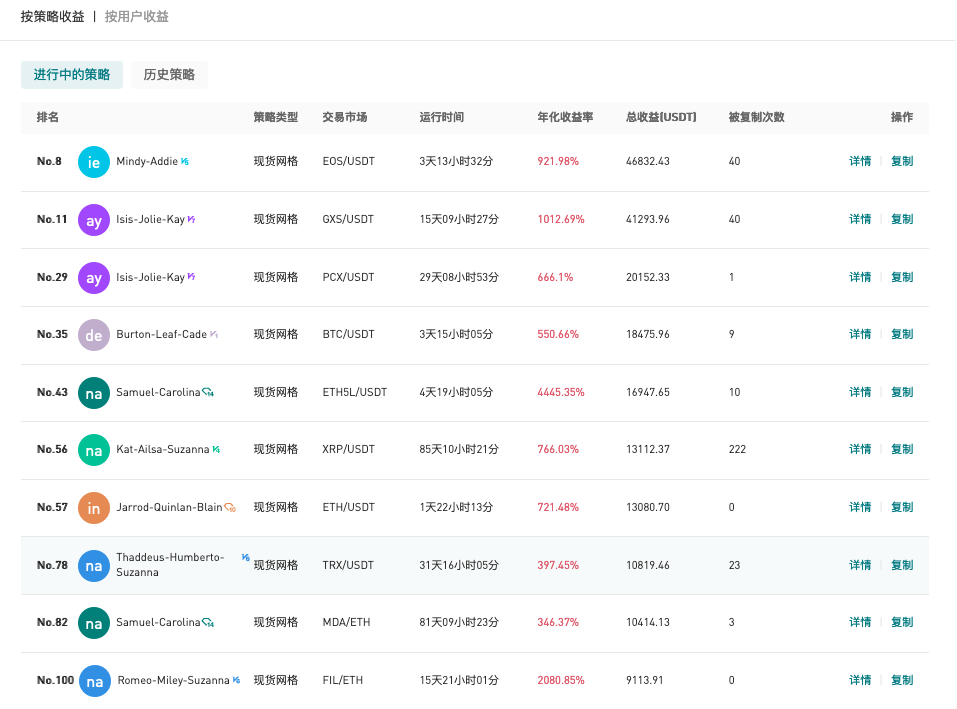This screenshot has width=957, height=709.
Task: Click Jarrod-Quinlan-Blain's orange 'in' avatar
Action: pyautogui.click(x=93, y=508)
